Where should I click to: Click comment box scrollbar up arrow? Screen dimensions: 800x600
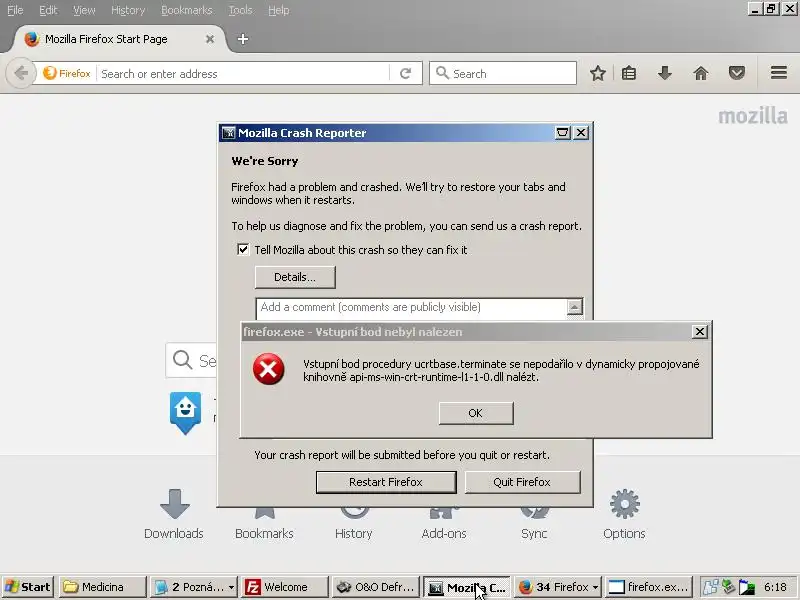(574, 307)
